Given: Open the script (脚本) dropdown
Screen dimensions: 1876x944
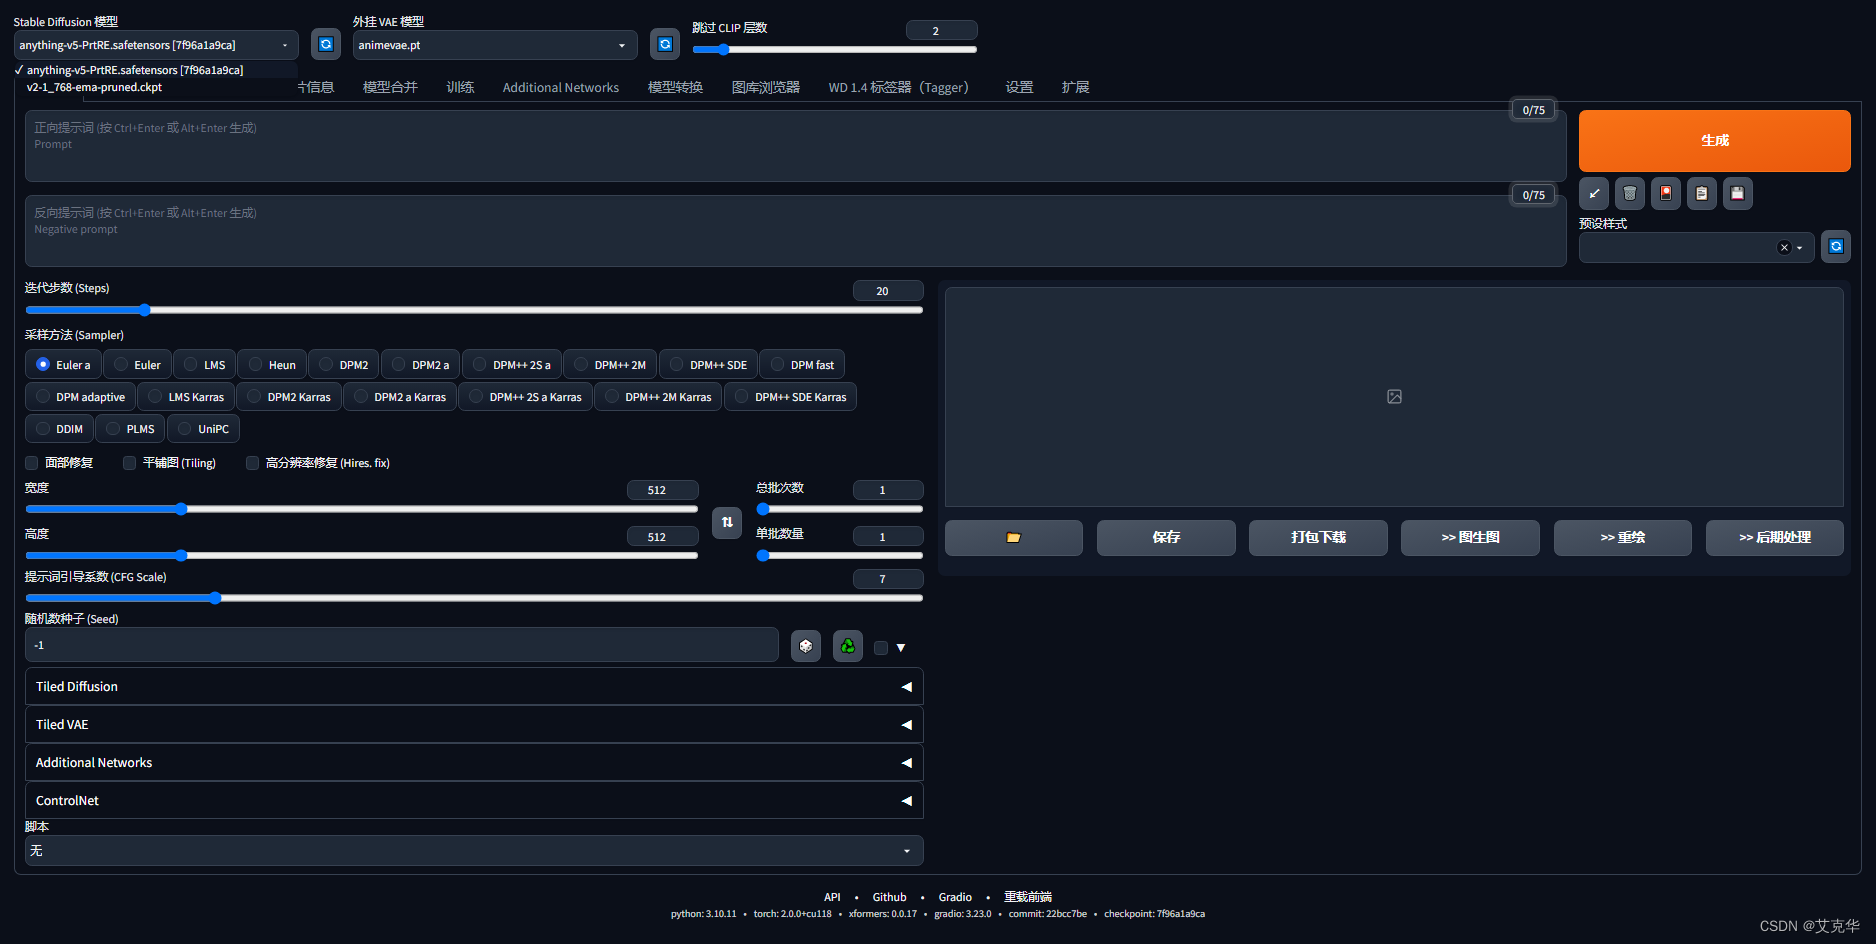Looking at the screenshot, I should pos(474,851).
